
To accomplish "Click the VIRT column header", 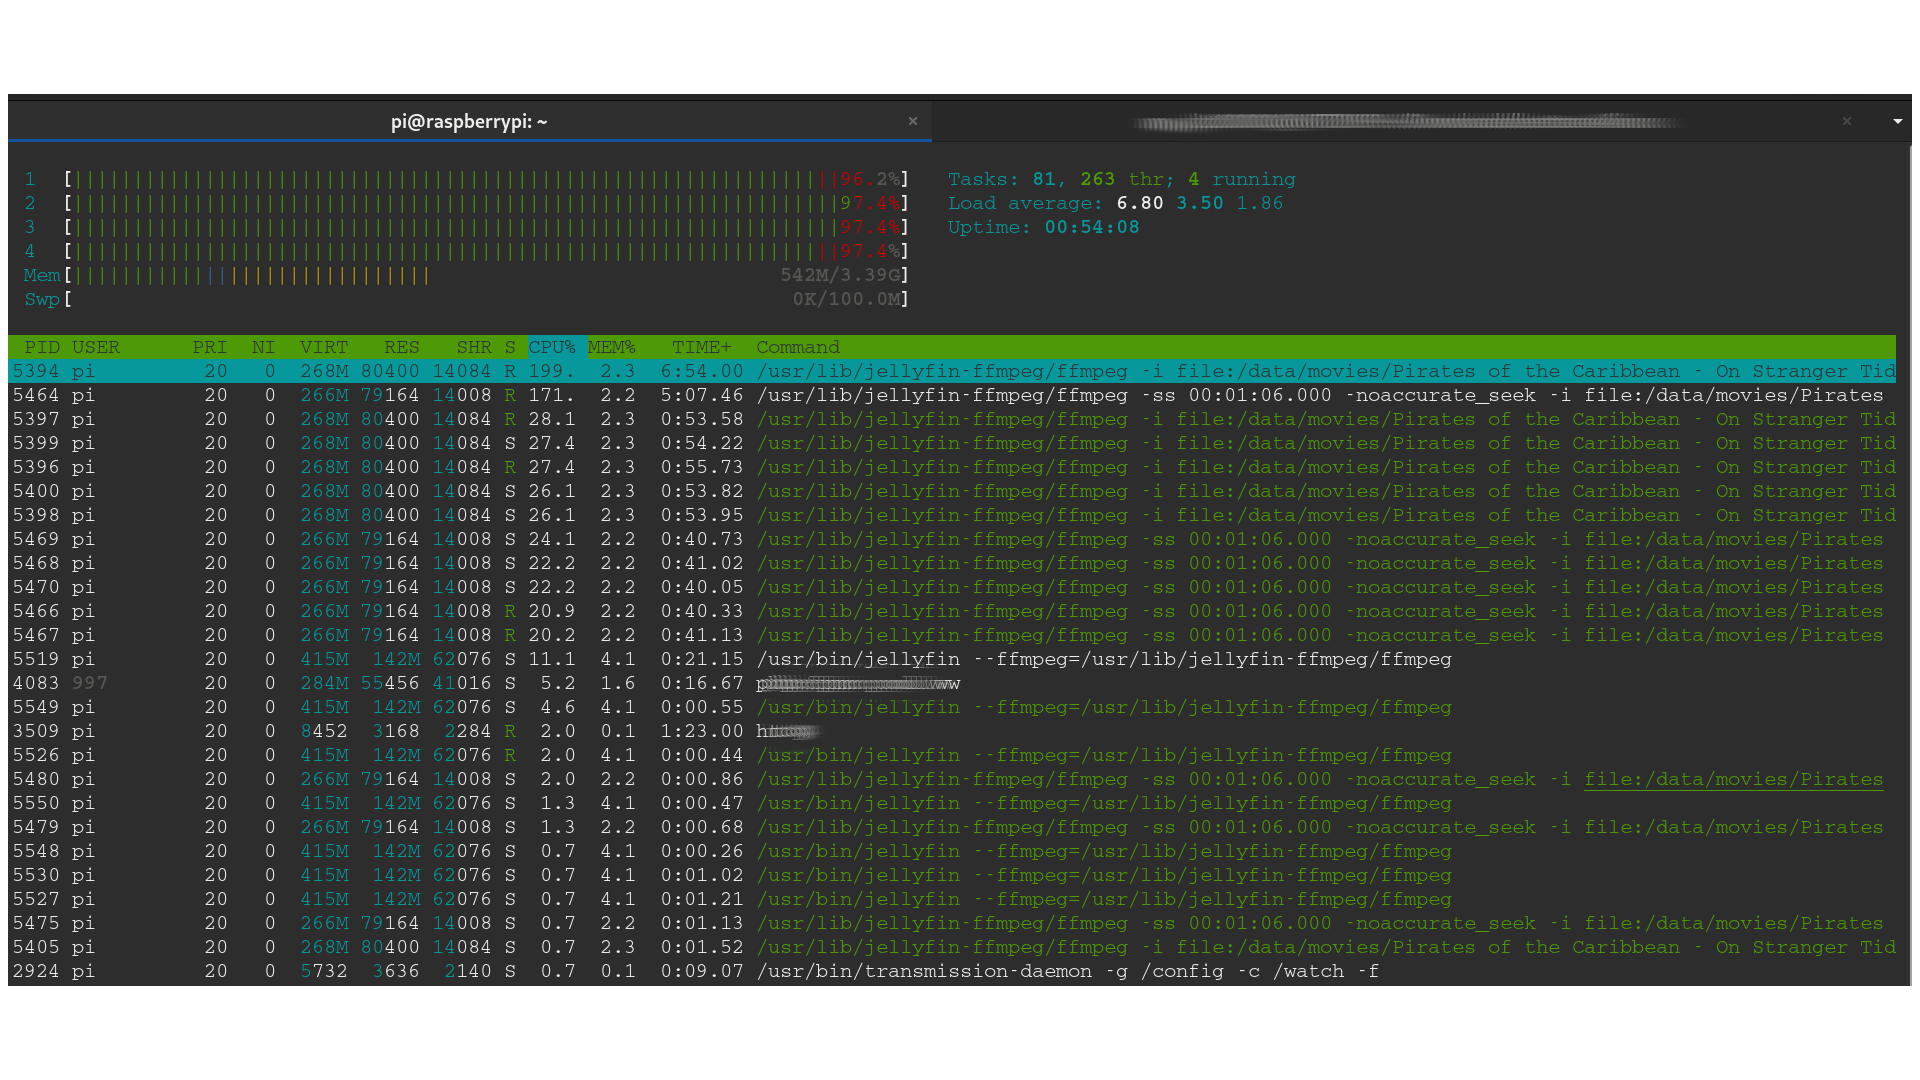I will (x=323, y=347).
